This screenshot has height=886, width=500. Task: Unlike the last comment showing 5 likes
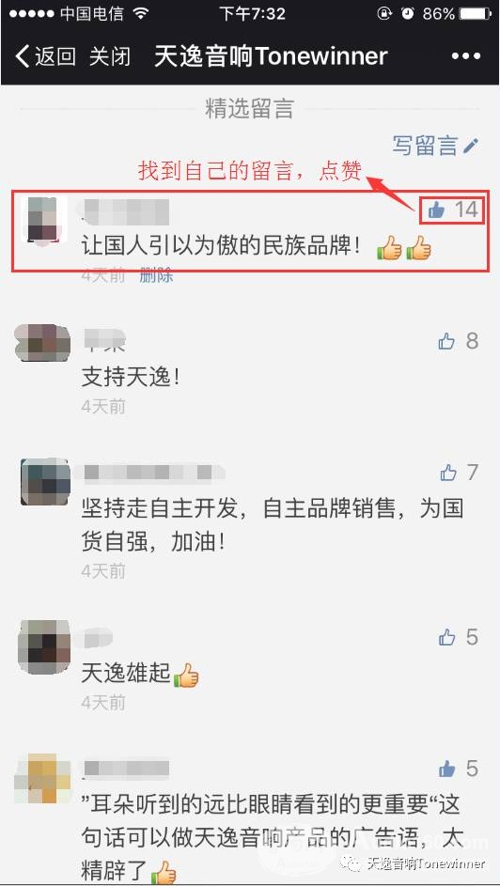[x=447, y=769]
